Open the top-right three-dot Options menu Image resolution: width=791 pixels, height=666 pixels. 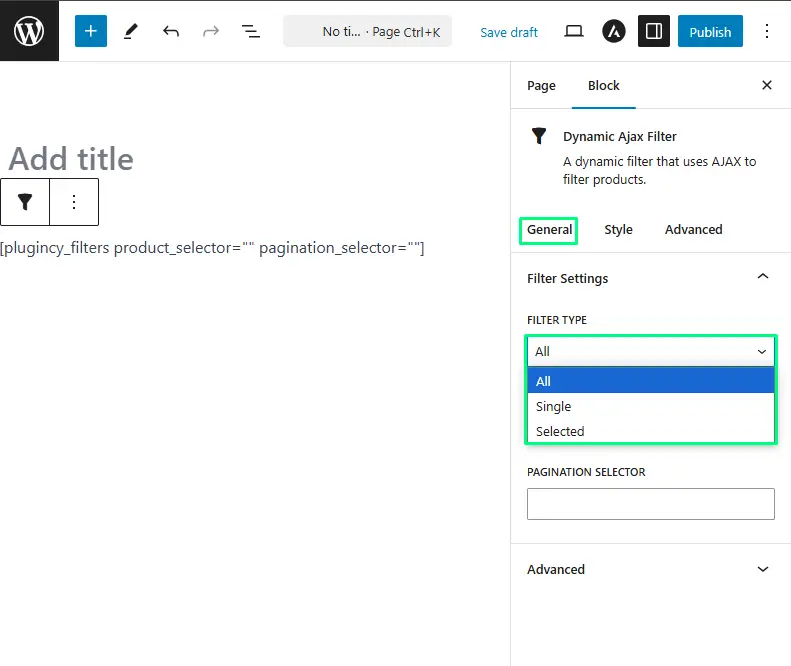(x=767, y=31)
